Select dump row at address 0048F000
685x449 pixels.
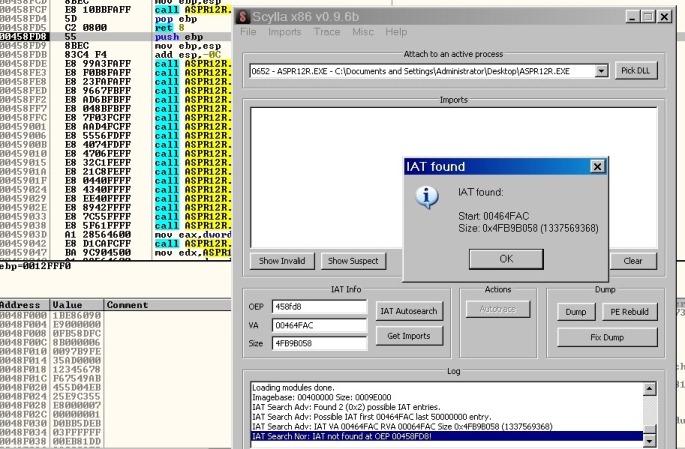coord(116,315)
